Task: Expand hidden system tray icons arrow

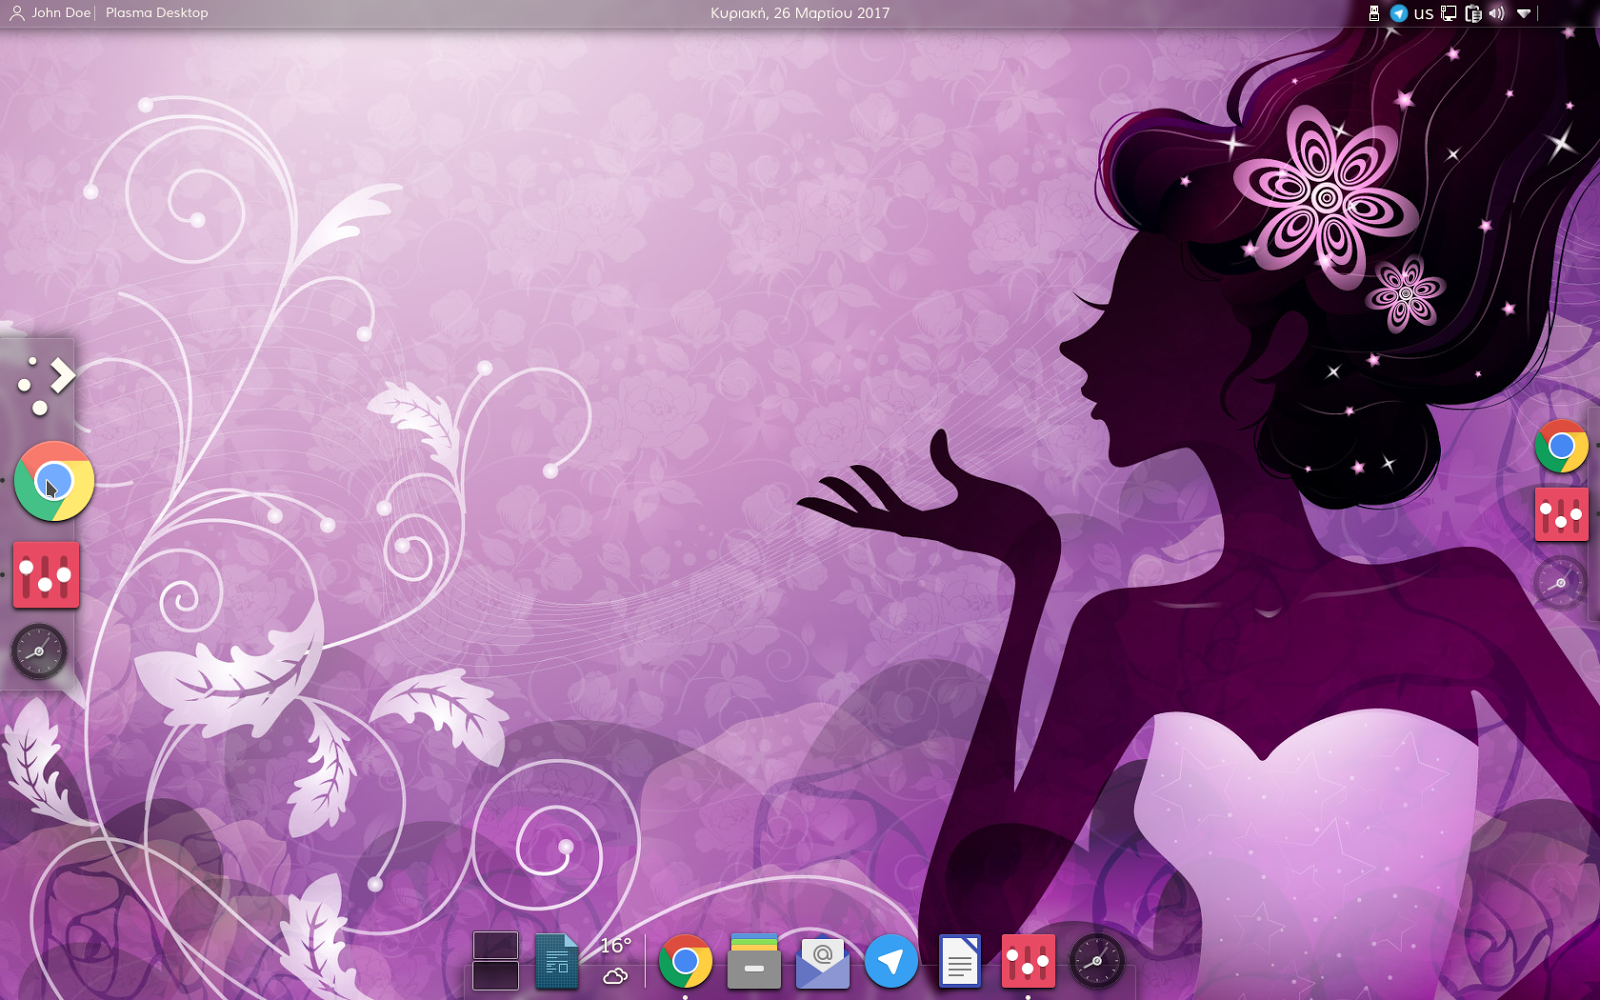Action: point(1524,13)
